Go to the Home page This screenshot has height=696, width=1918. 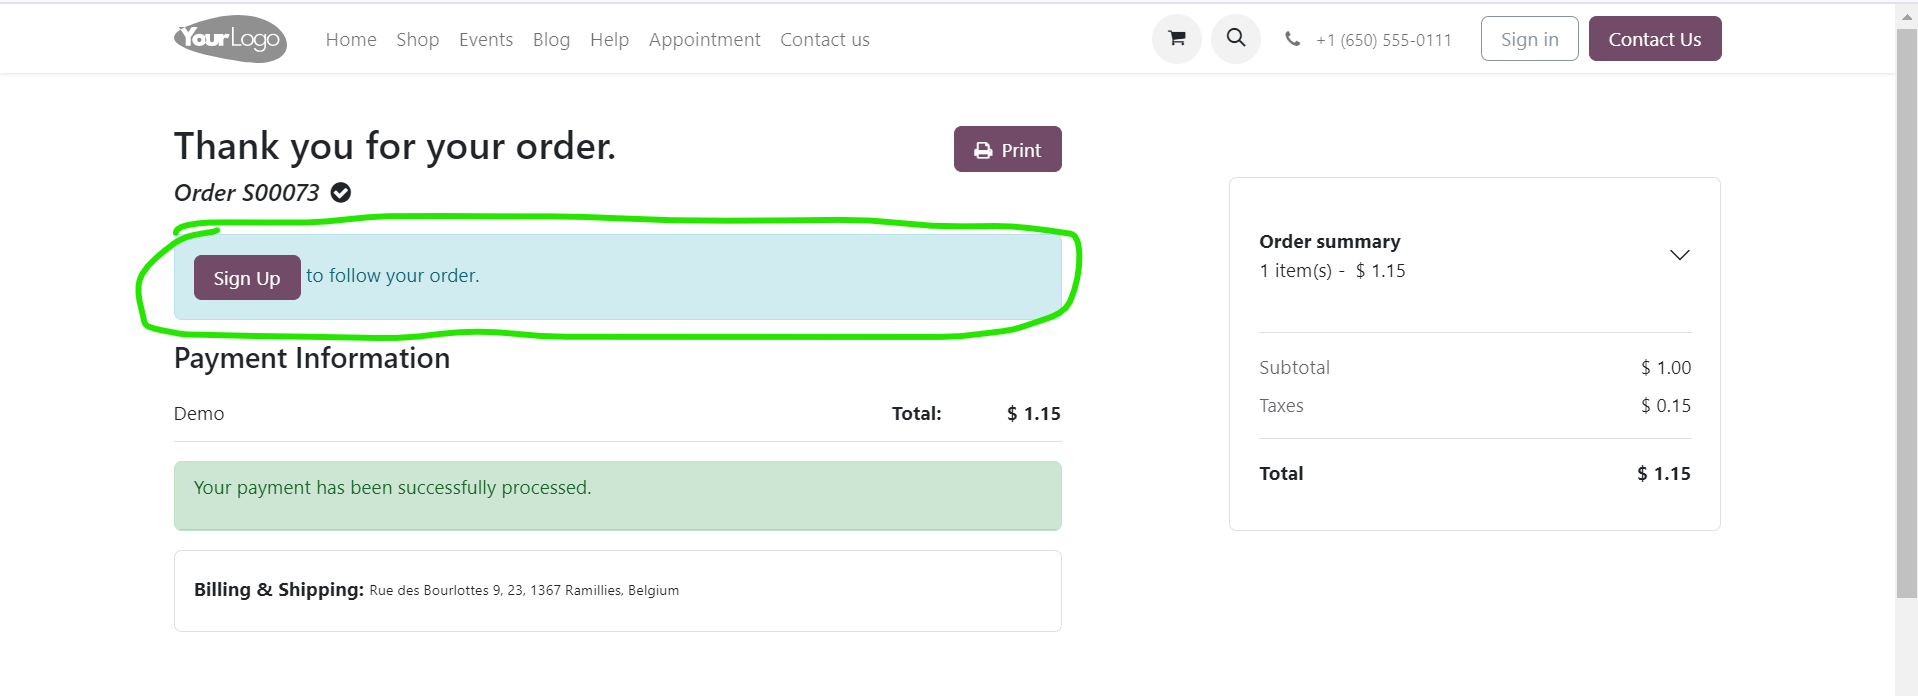tap(351, 40)
